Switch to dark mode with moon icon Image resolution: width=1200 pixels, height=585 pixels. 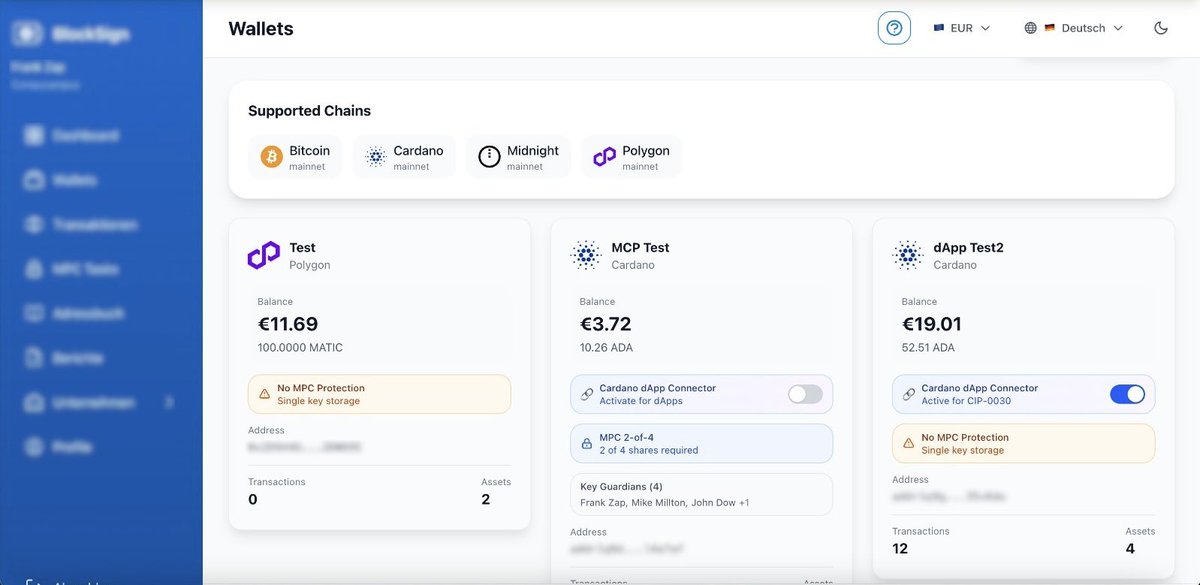(x=1161, y=28)
